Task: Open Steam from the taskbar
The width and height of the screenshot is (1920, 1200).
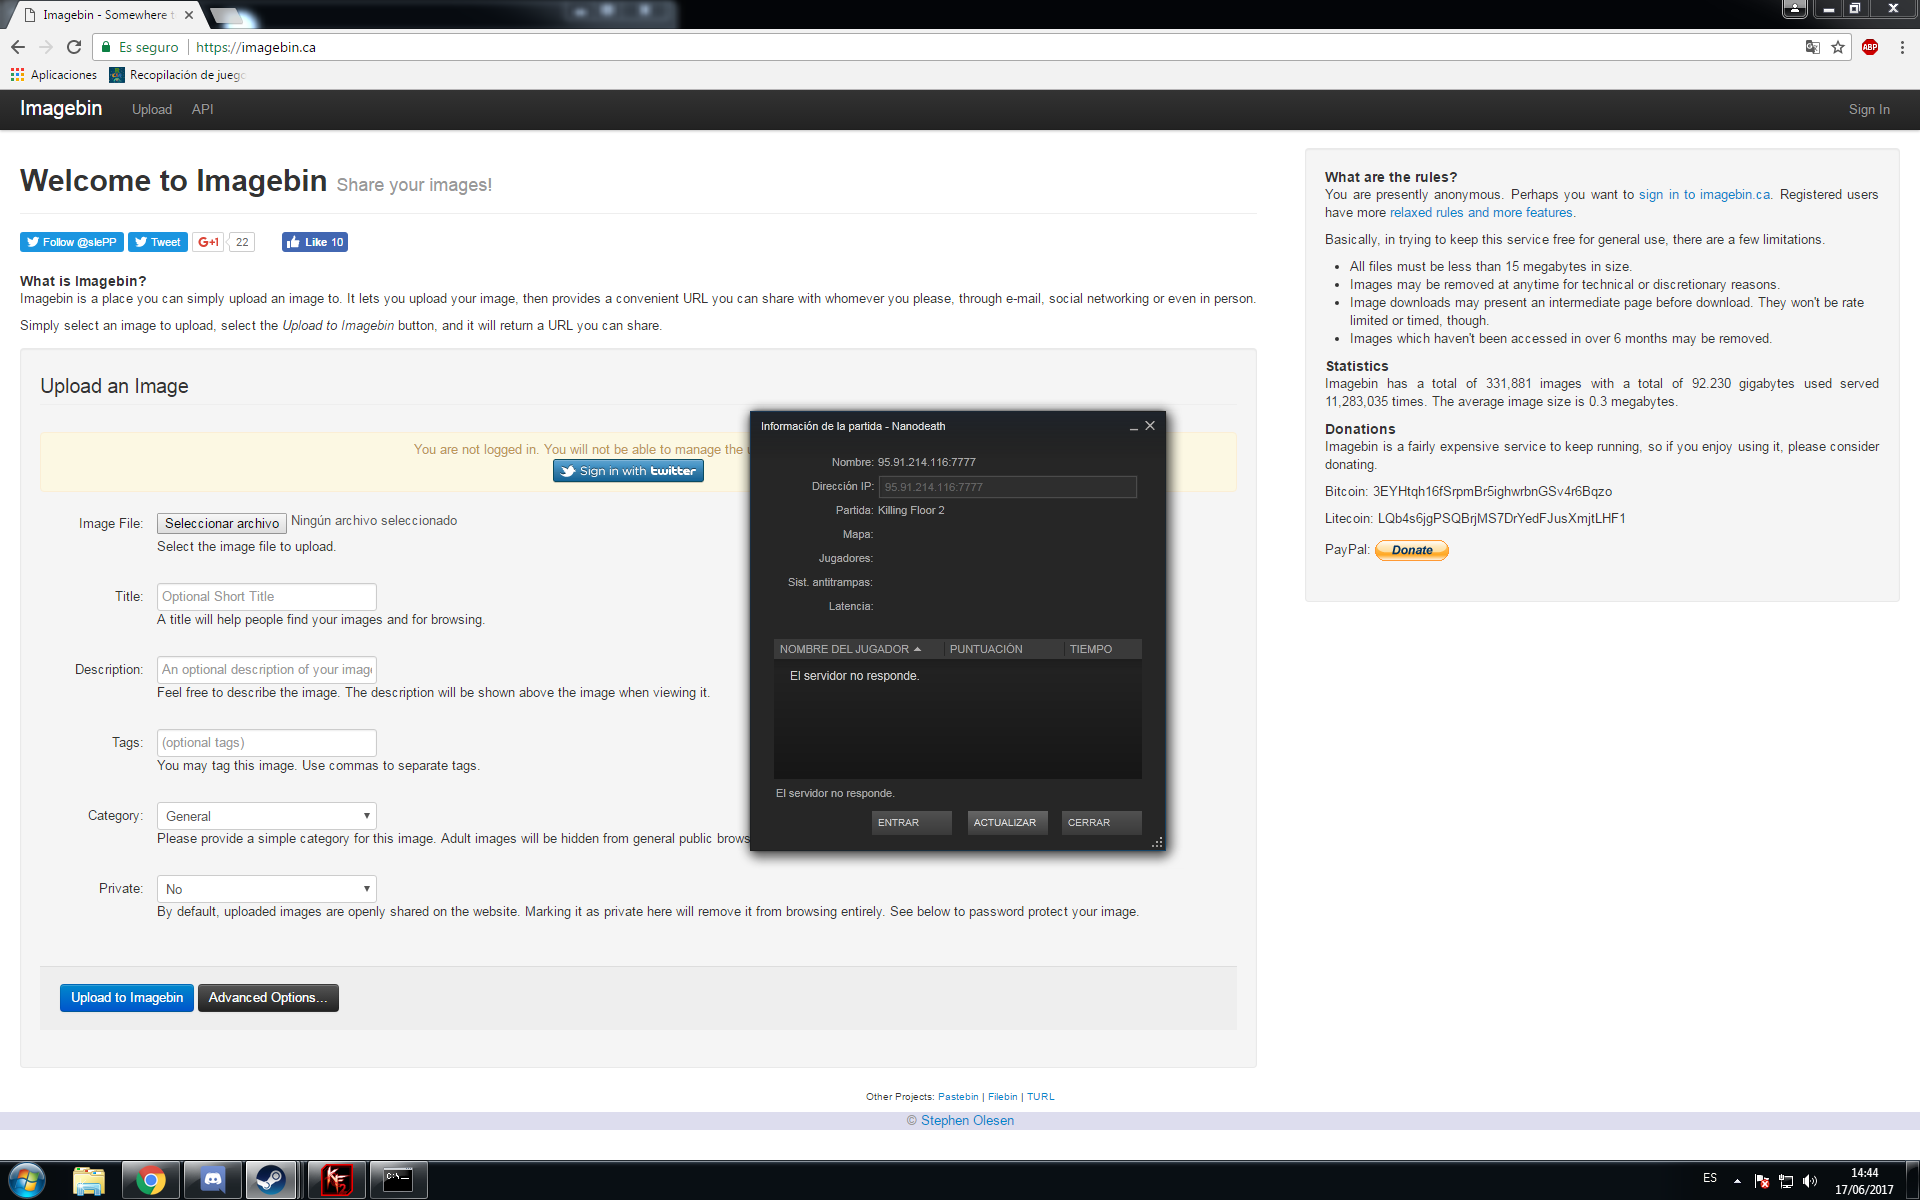Action: 270,1180
